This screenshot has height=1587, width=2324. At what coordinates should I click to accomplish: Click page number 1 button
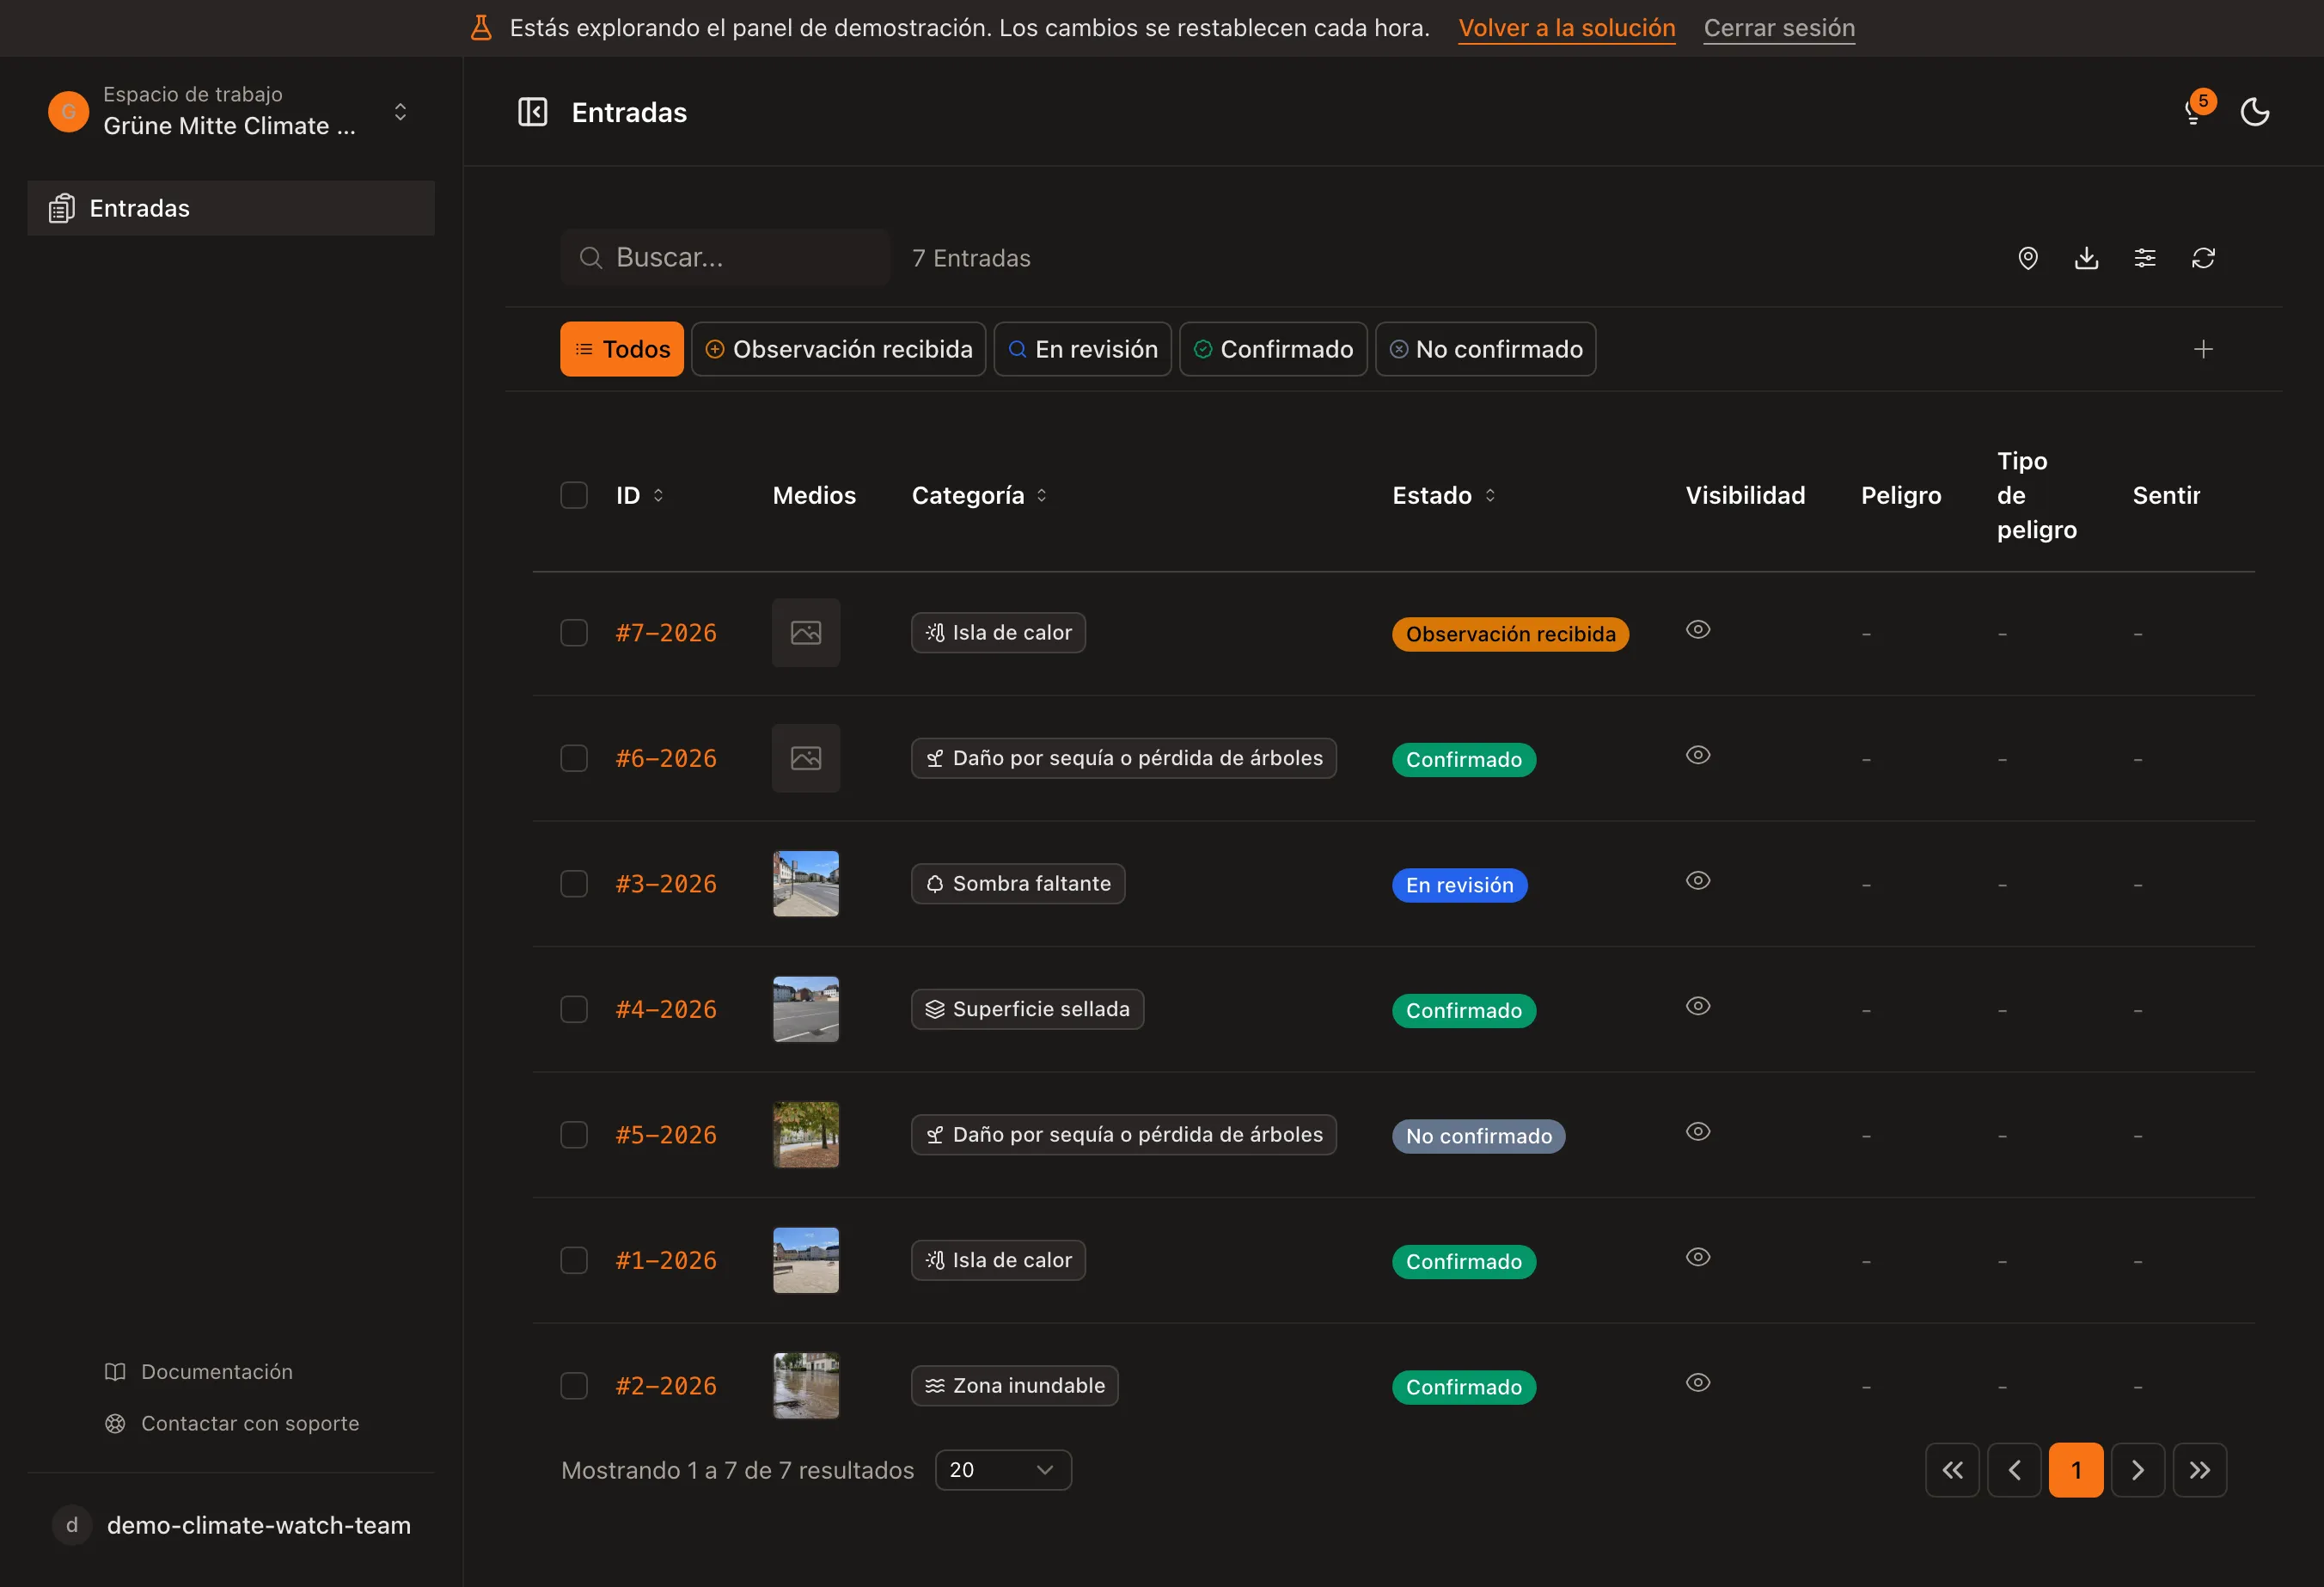[2076, 1470]
